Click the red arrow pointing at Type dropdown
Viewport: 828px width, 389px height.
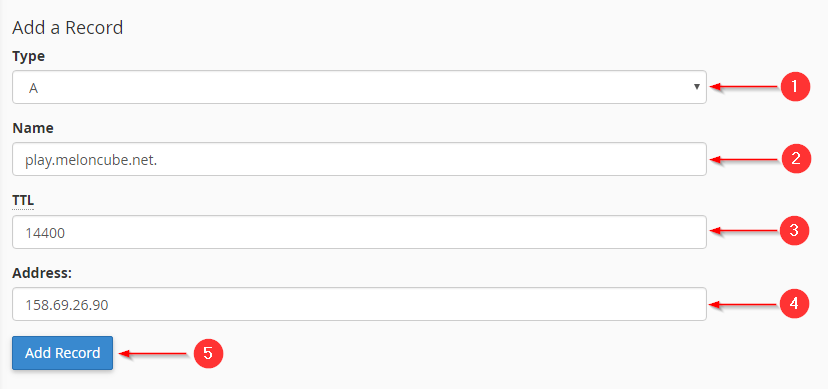point(744,87)
